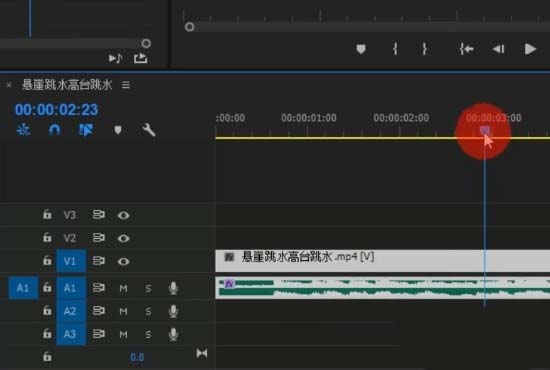The width and height of the screenshot is (550, 370).
Task: Toggle the Snap magnet in timeline
Action: [x=54, y=130]
